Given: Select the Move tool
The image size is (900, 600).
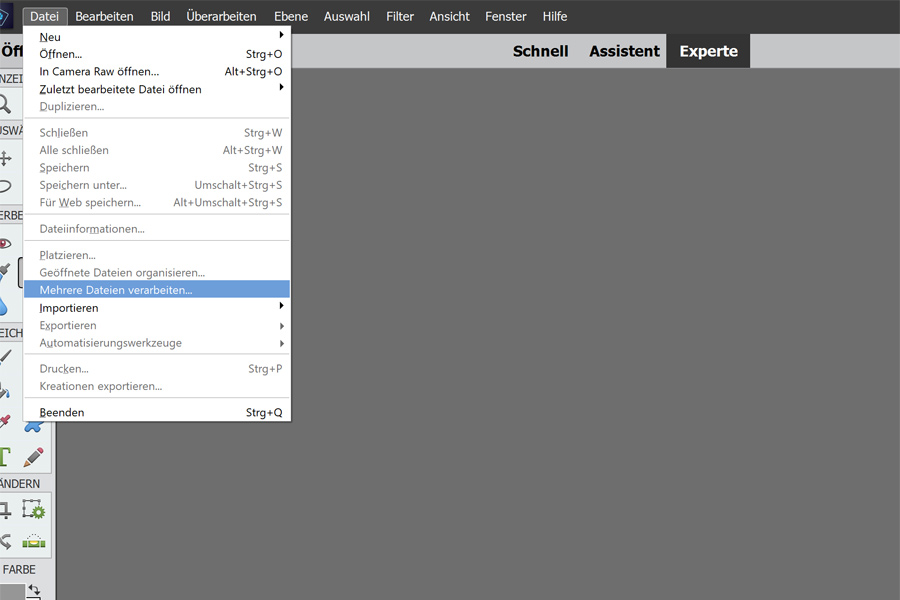Looking at the screenshot, I should point(6,158).
